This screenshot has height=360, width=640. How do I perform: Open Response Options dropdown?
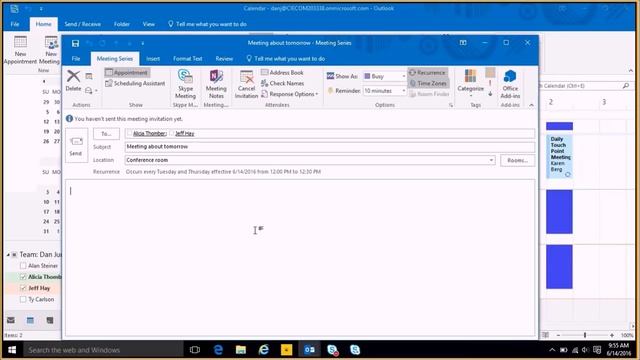(x=289, y=94)
